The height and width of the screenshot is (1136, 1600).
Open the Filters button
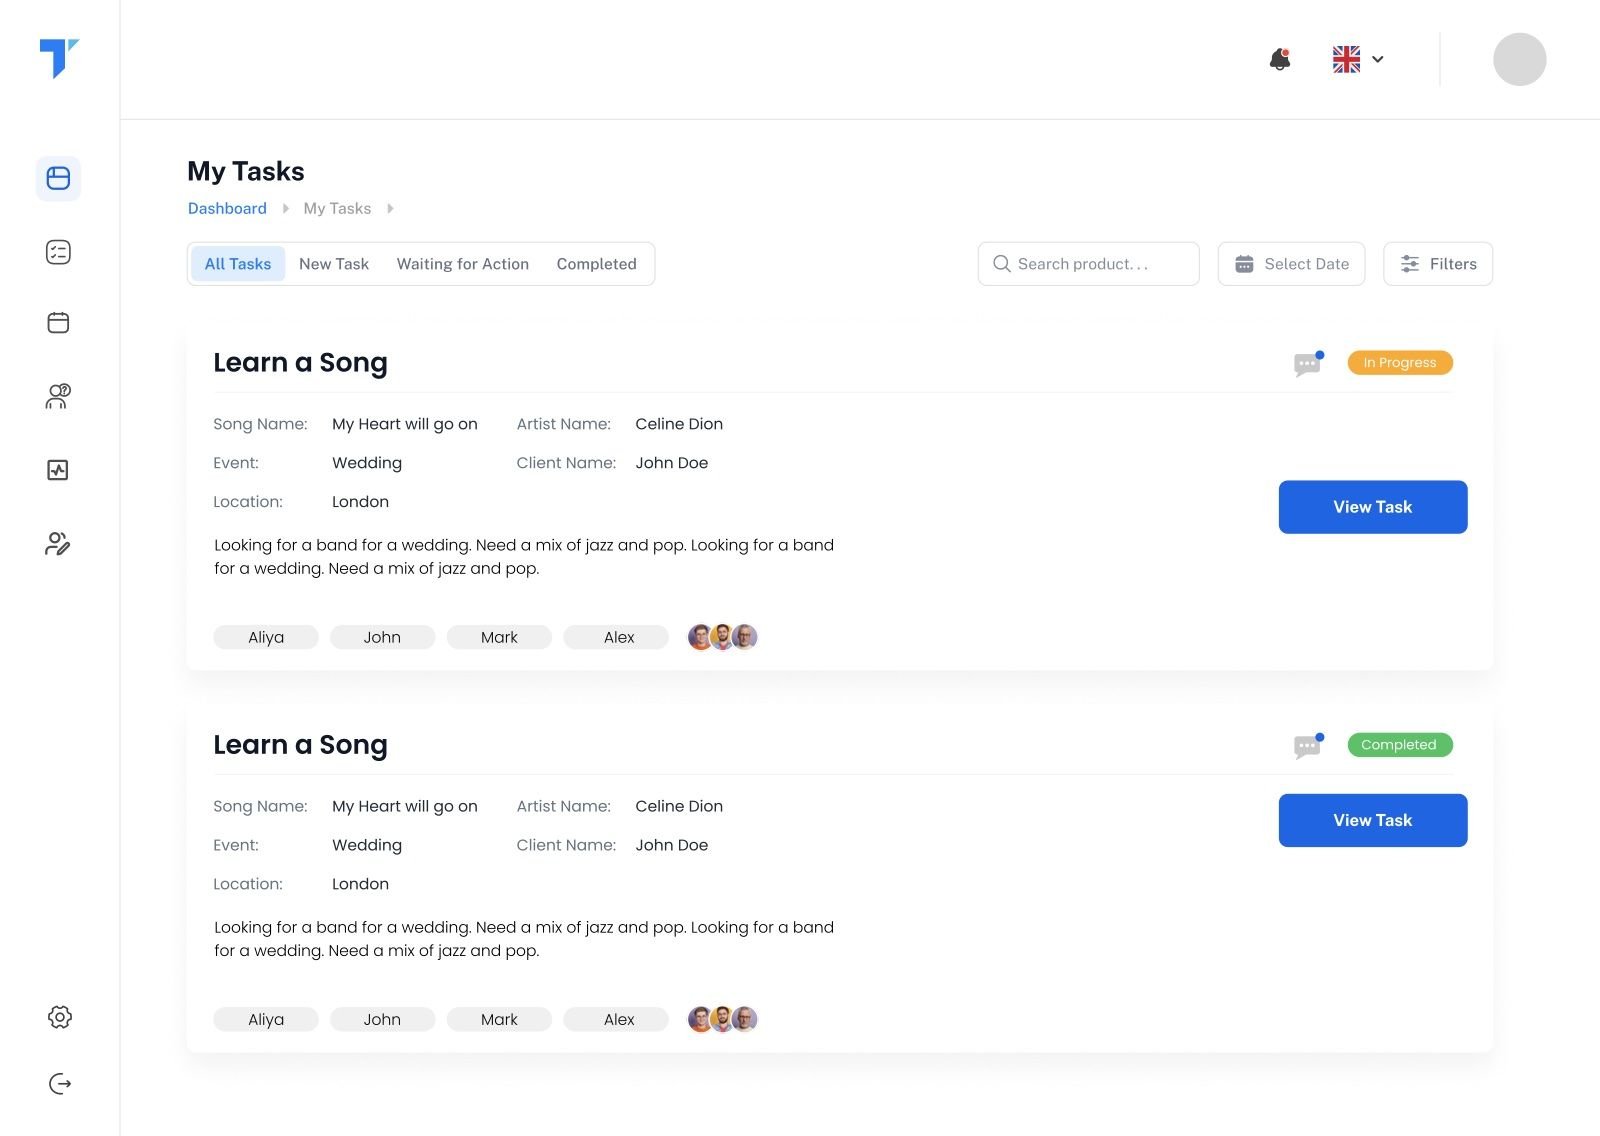pos(1438,264)
